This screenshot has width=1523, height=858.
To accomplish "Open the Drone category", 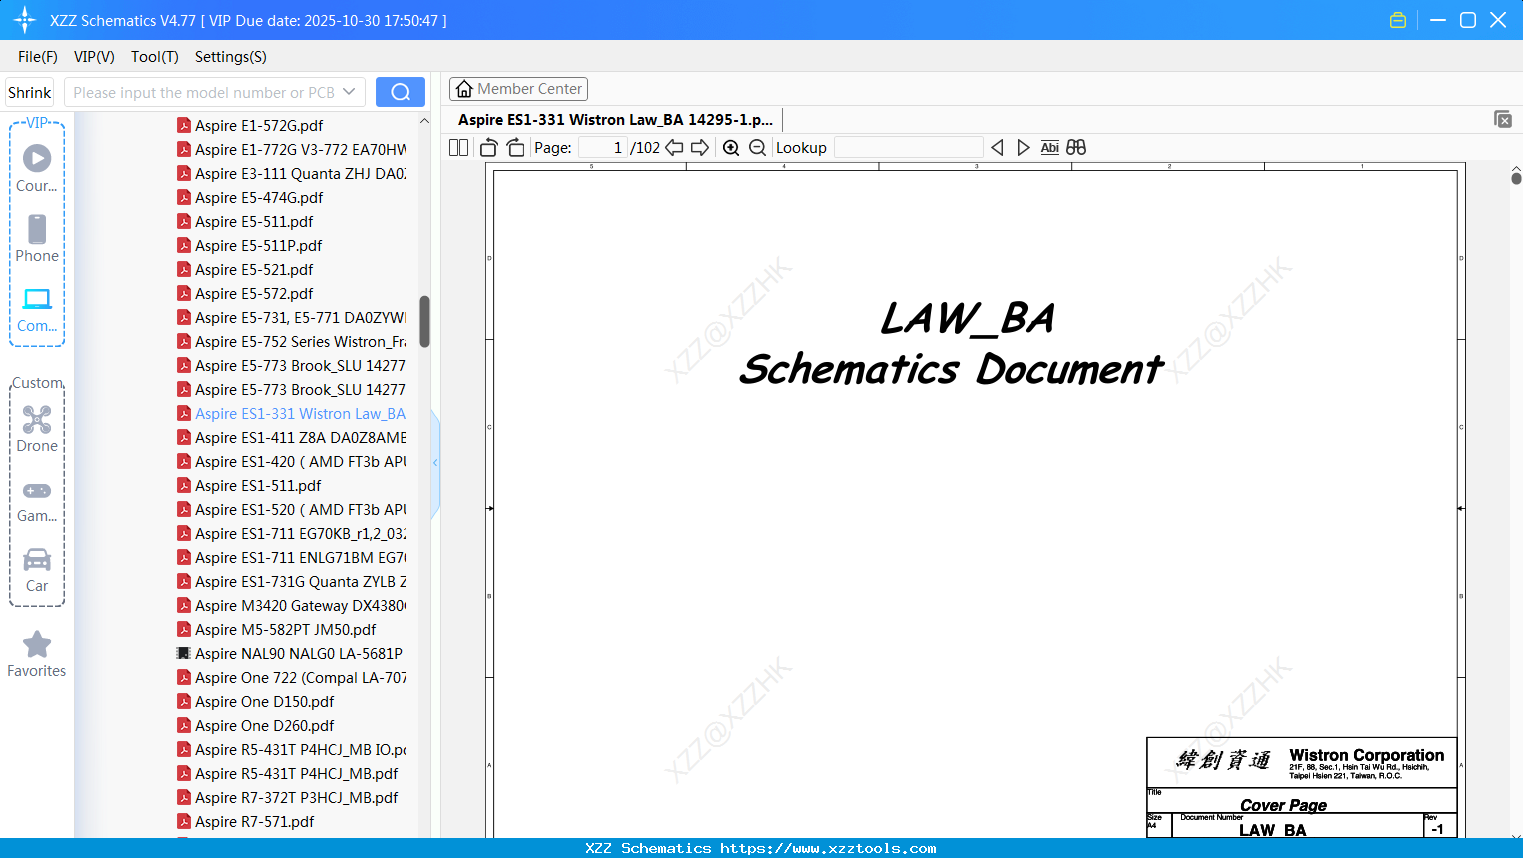I will 37,429.
